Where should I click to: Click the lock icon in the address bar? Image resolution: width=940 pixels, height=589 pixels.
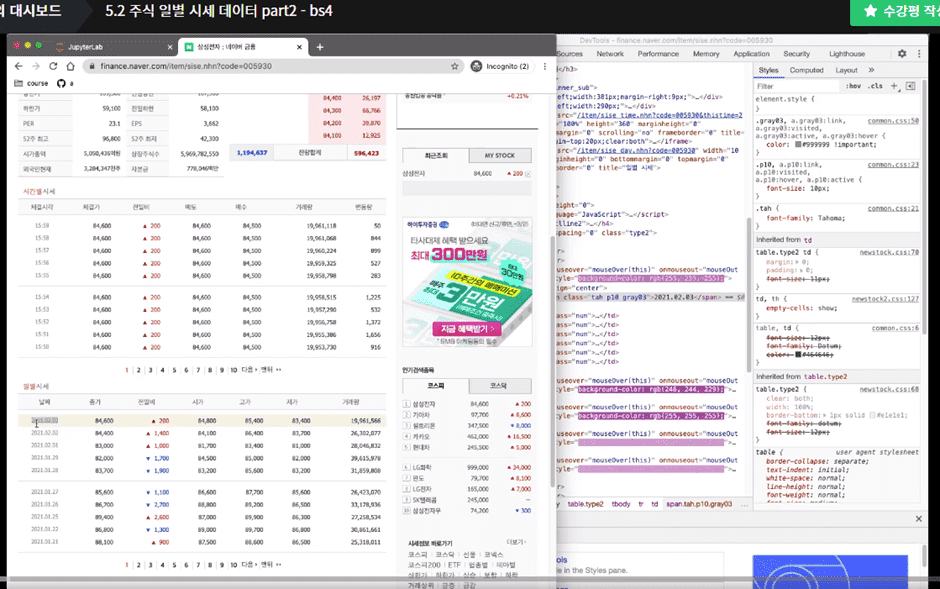(92, 66)
